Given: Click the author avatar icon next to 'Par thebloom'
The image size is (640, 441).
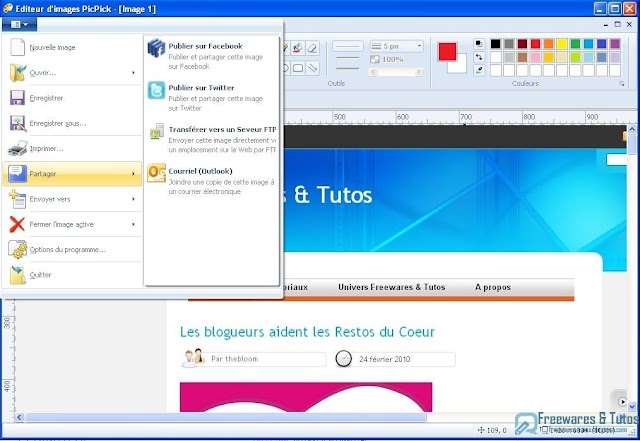Looking at the screenshot, I should (x=193, y=358).
